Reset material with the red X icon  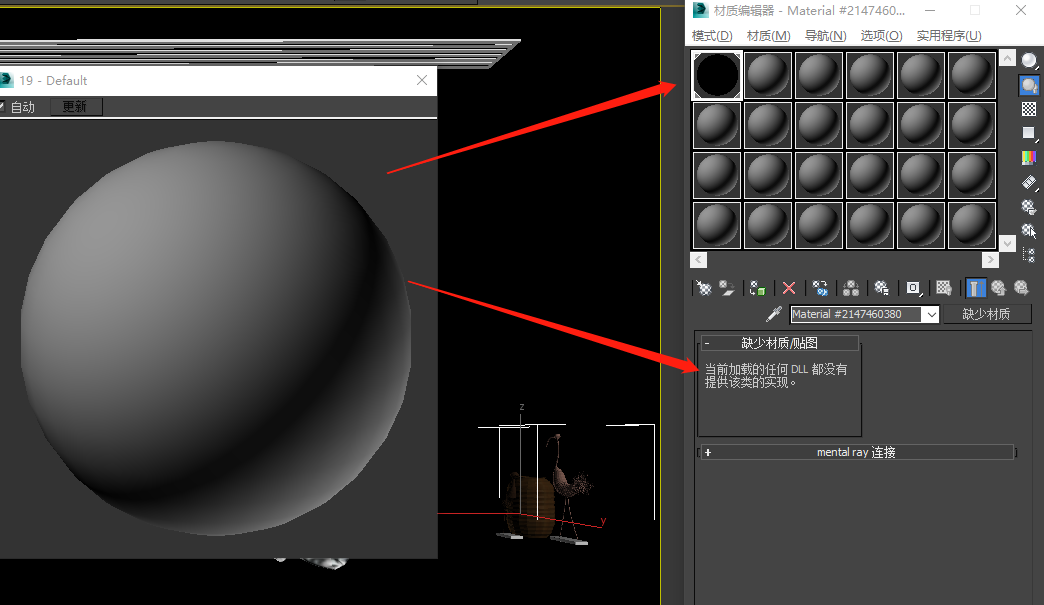(789, 288)
